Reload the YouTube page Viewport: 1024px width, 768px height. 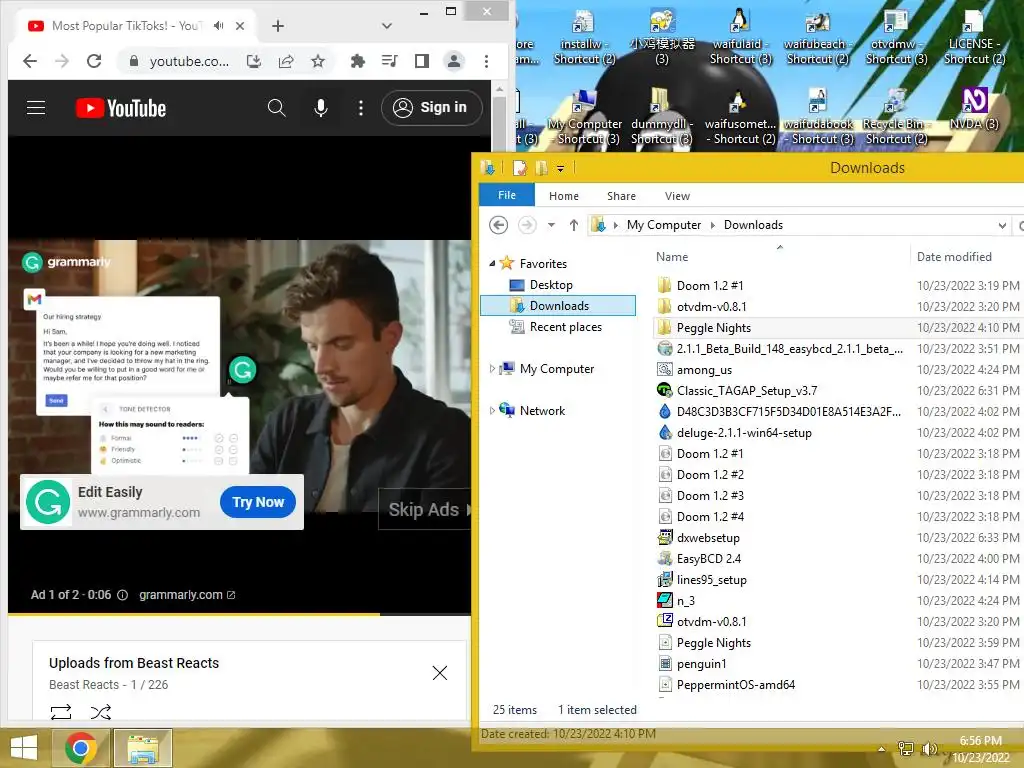click(x=94, y=61)
